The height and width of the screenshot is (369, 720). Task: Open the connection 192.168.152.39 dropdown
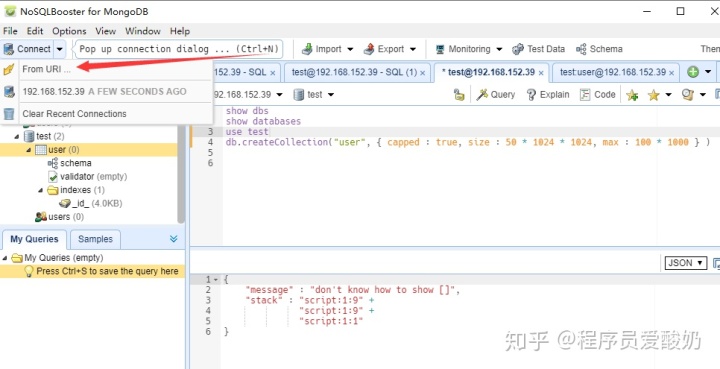(x=279, y=95)
